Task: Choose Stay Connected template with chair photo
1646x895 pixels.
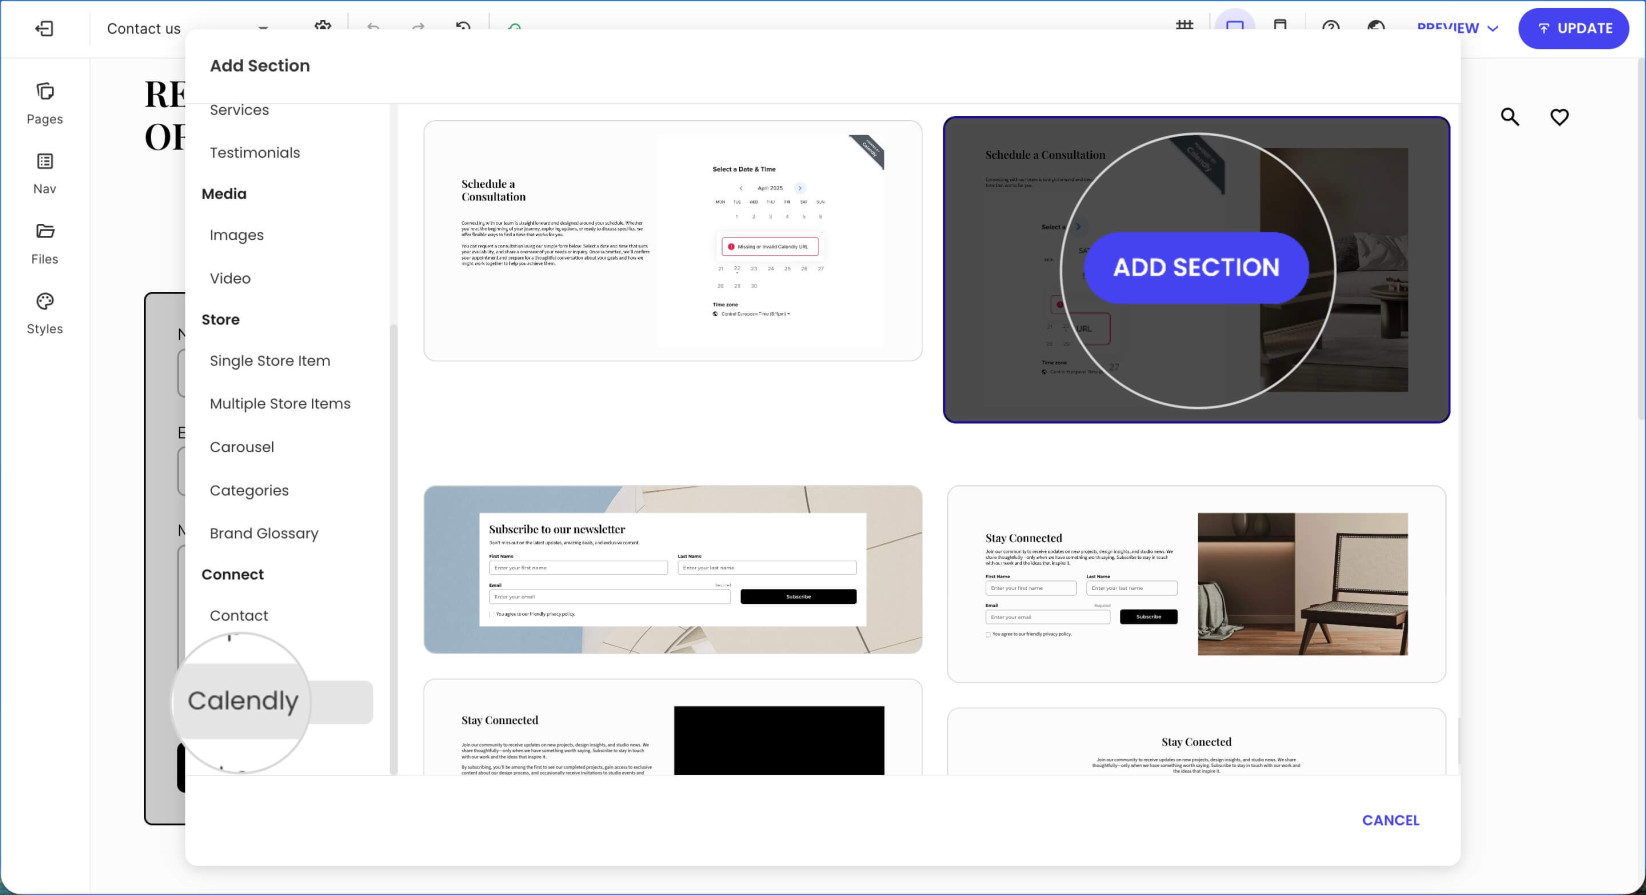Action: pyautogui.click(x=1196, y=584)
